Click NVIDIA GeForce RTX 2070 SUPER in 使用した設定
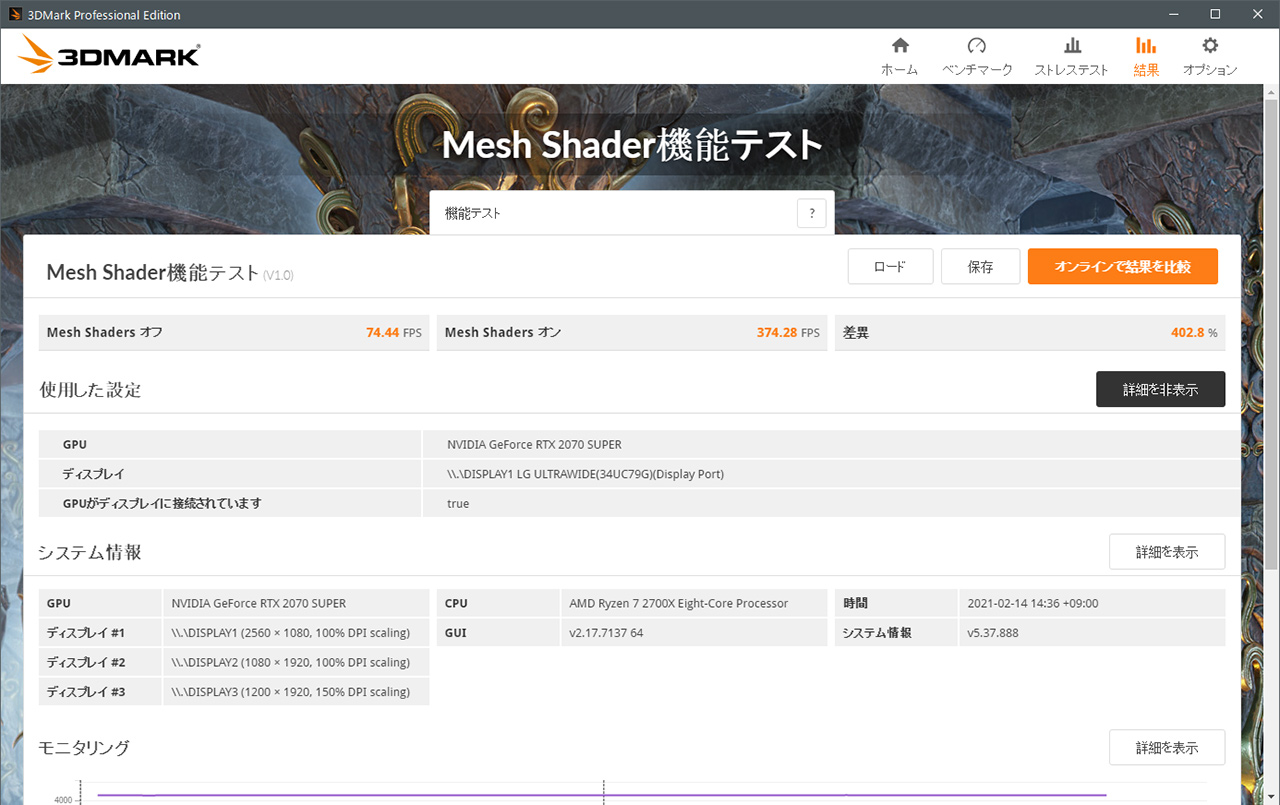 coord(534,444)
